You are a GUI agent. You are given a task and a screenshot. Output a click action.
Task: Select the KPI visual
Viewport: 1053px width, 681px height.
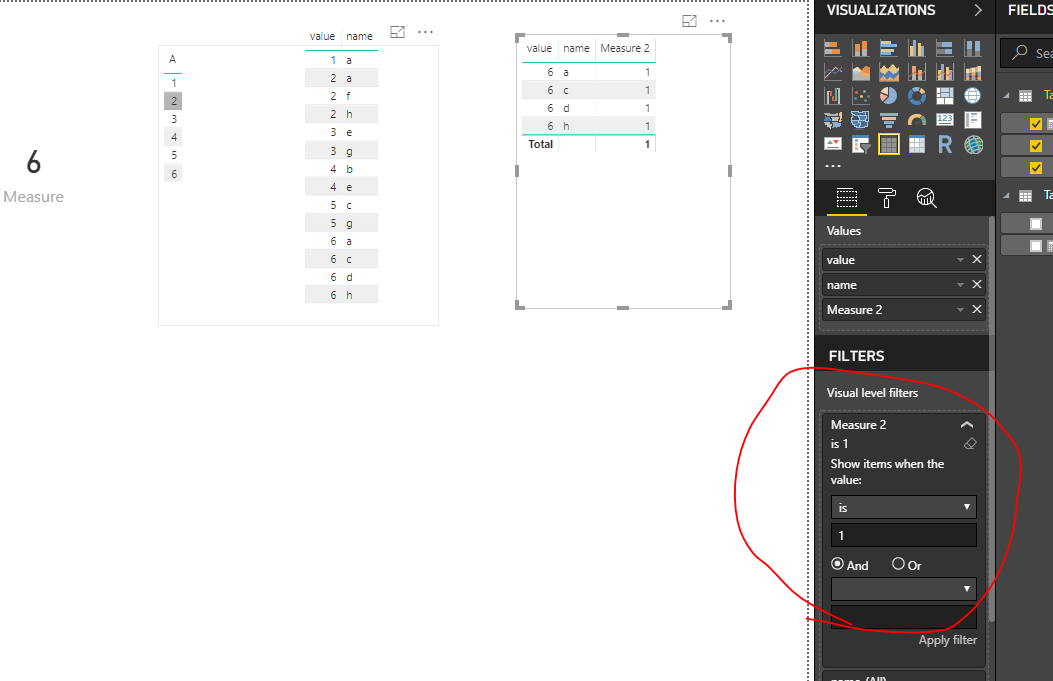[x=833, y=144]
